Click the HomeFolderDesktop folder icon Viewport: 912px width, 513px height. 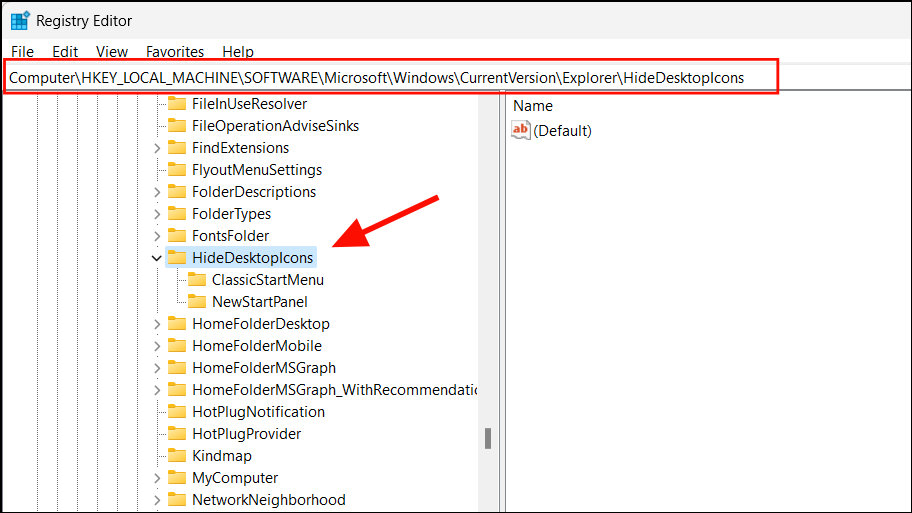pos(177,323)
